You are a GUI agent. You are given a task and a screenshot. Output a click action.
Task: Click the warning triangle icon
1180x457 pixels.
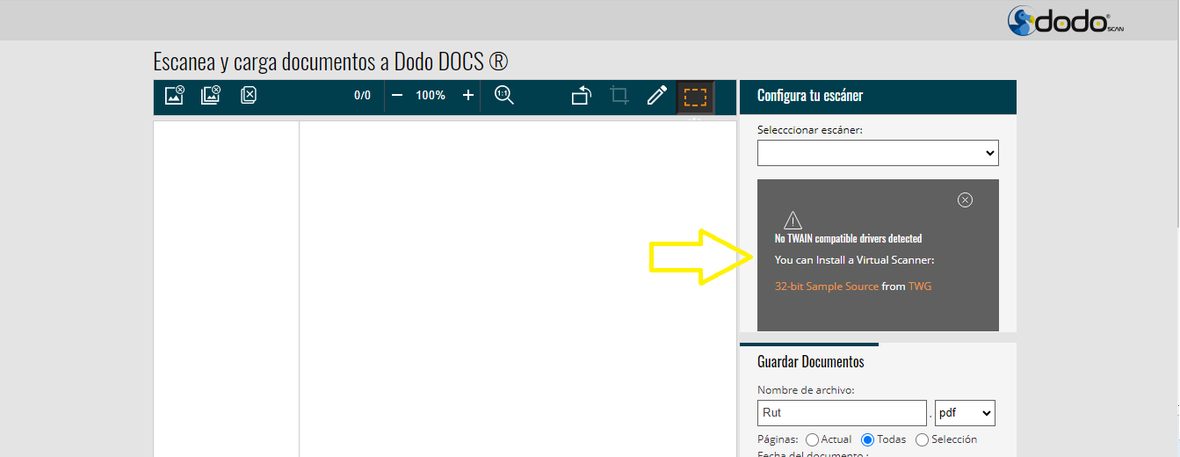pyautogui.click(x=792, y=221)
